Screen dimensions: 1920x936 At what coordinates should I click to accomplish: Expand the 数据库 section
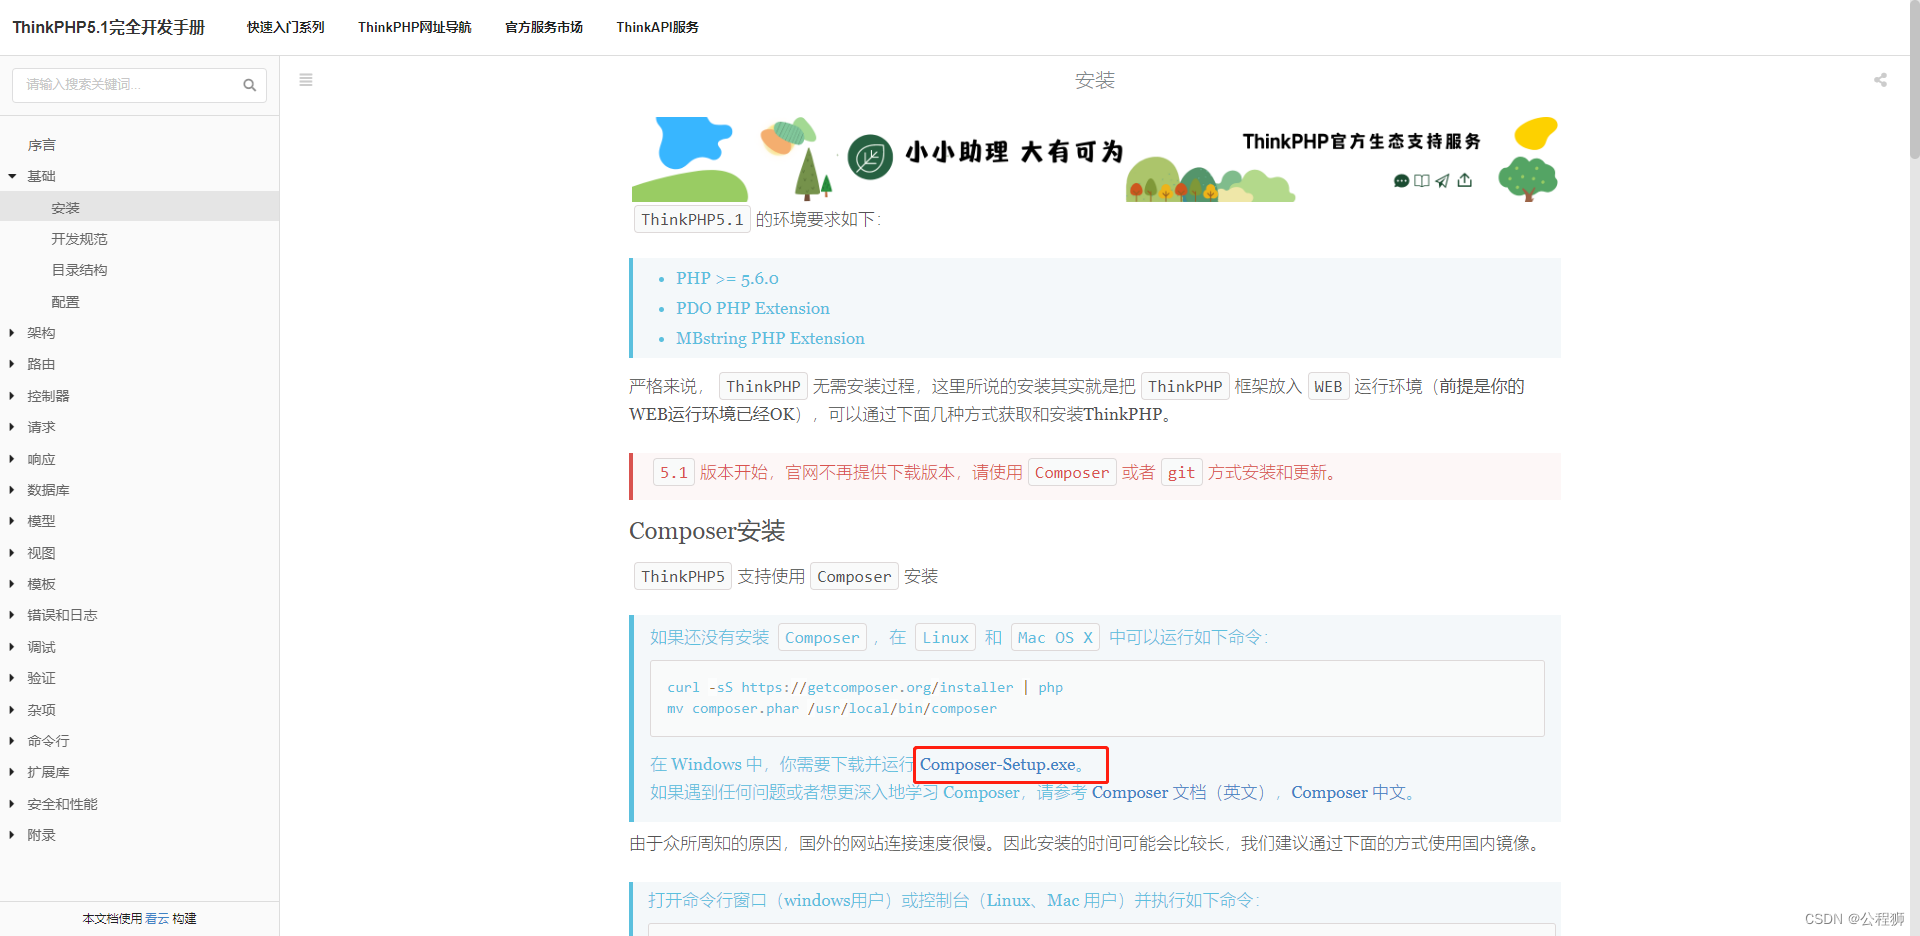[x=12, y=490]
